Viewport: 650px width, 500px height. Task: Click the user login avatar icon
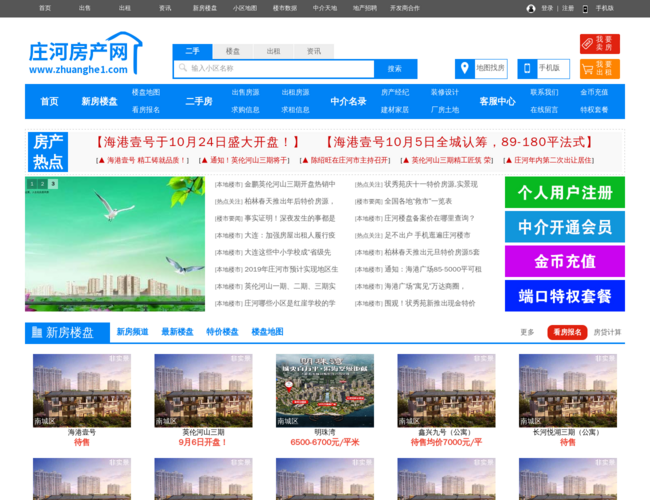point(531,8)
